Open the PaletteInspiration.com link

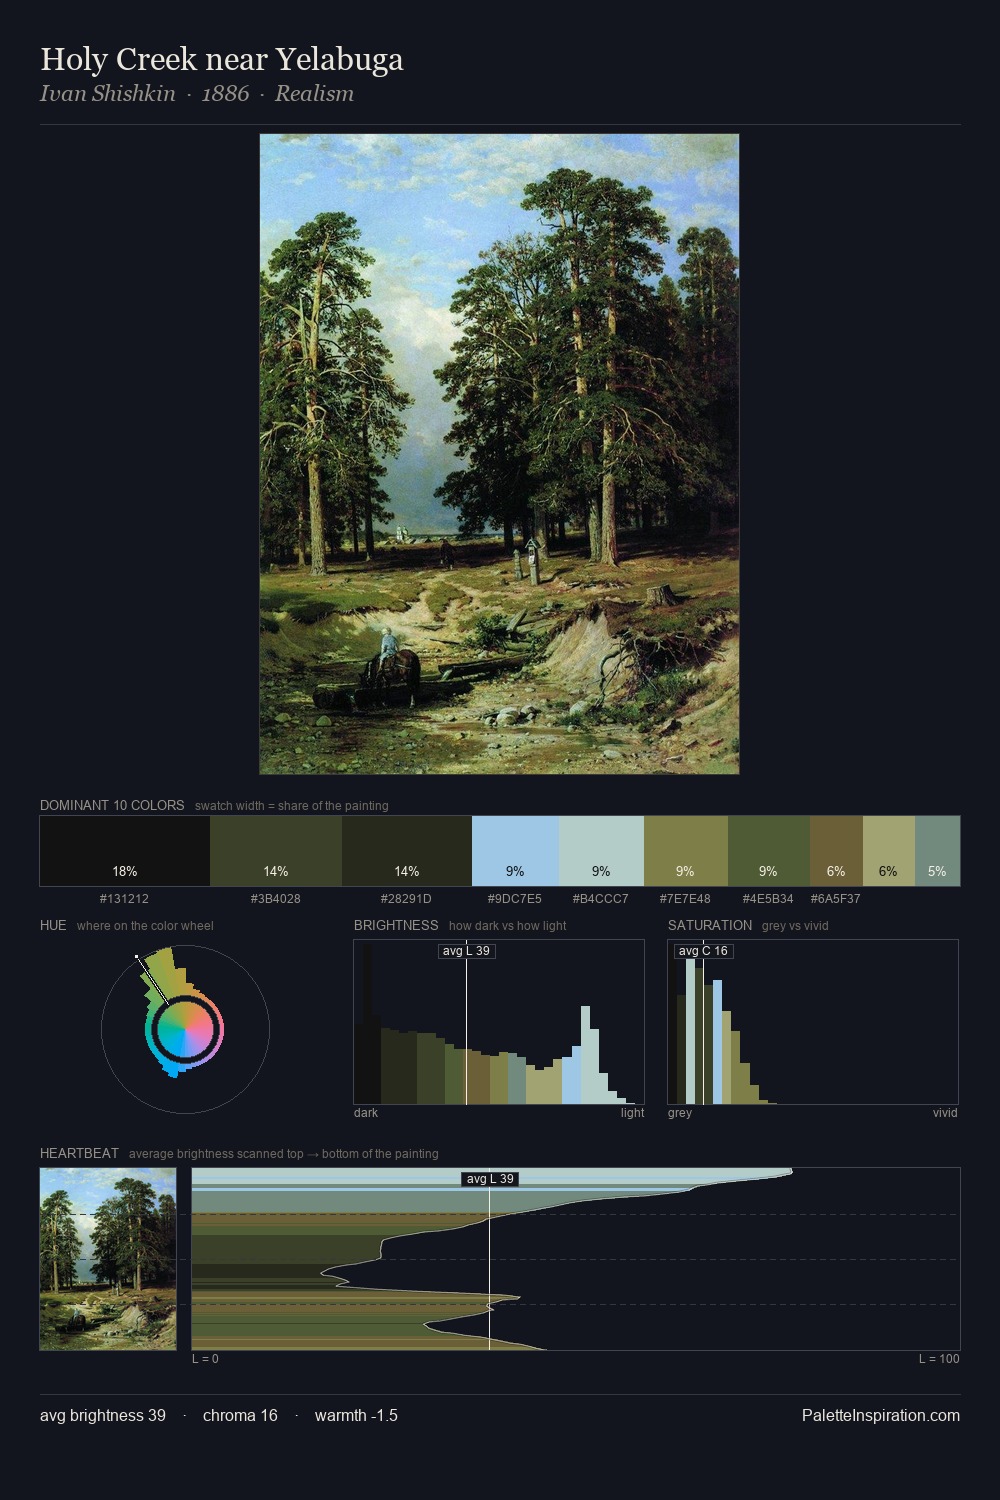[881, 1416]
